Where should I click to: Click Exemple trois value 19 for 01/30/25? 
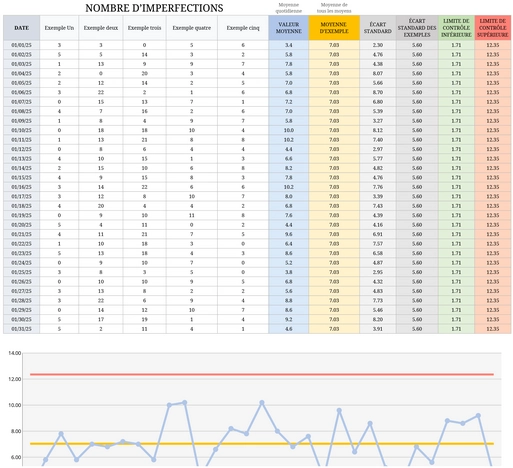(x=144, y=320)
